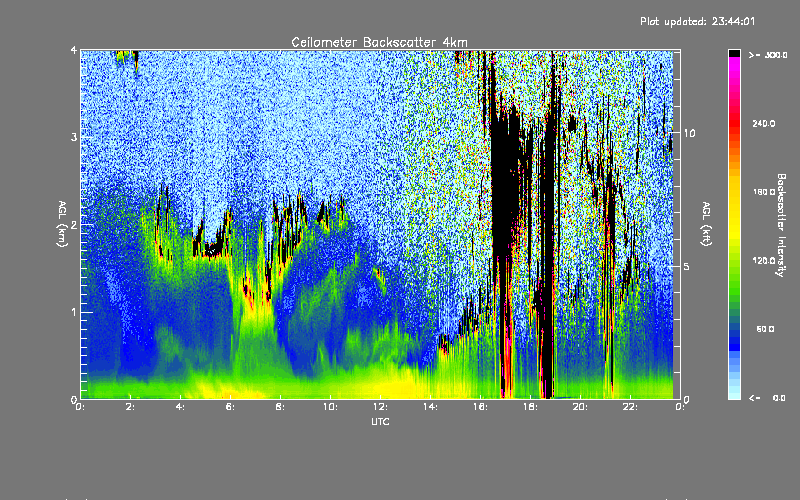Click the 10 kft tick label
This screenshot has height=500, width=800.
tap(689, 133)
